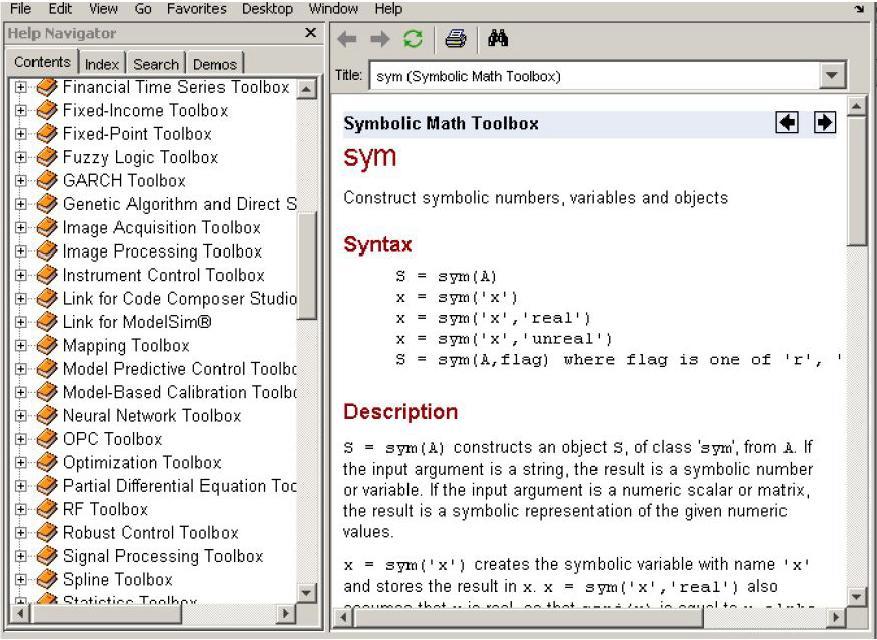Open find in page binoculars icon
Viewport: 877px width, 640px height.
point(497,39)
